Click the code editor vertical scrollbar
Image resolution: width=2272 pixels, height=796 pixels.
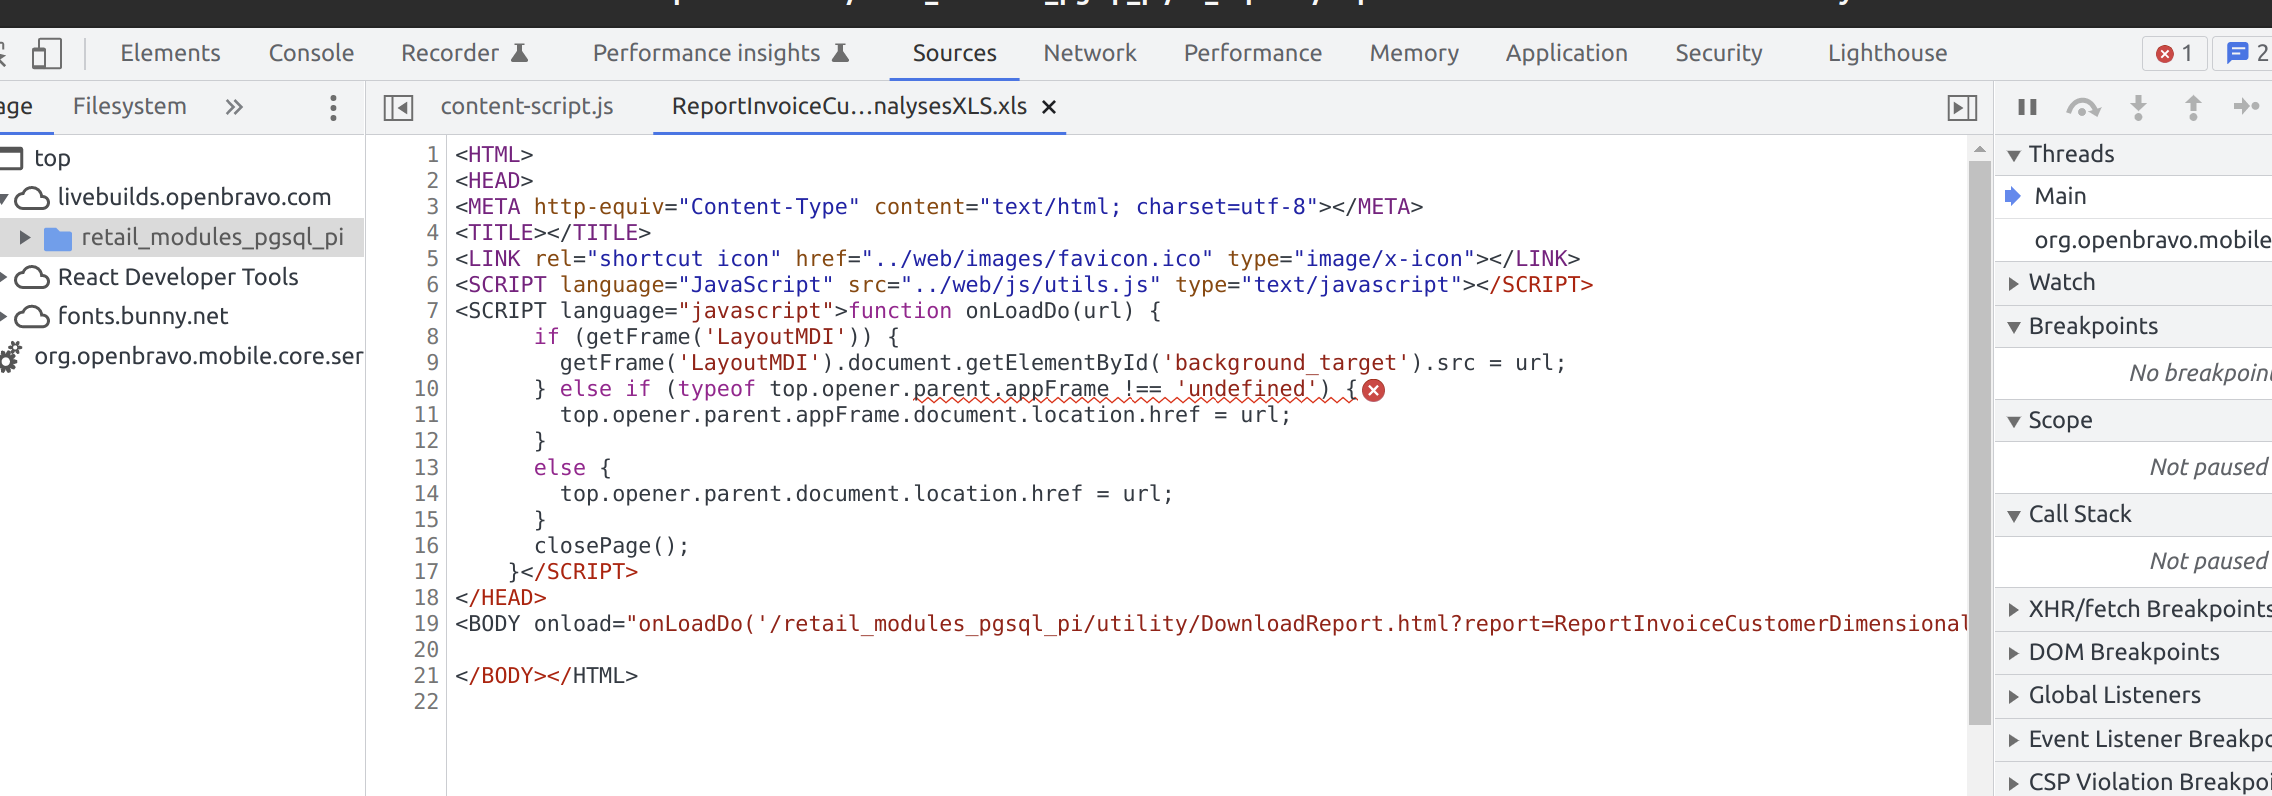1979,440
